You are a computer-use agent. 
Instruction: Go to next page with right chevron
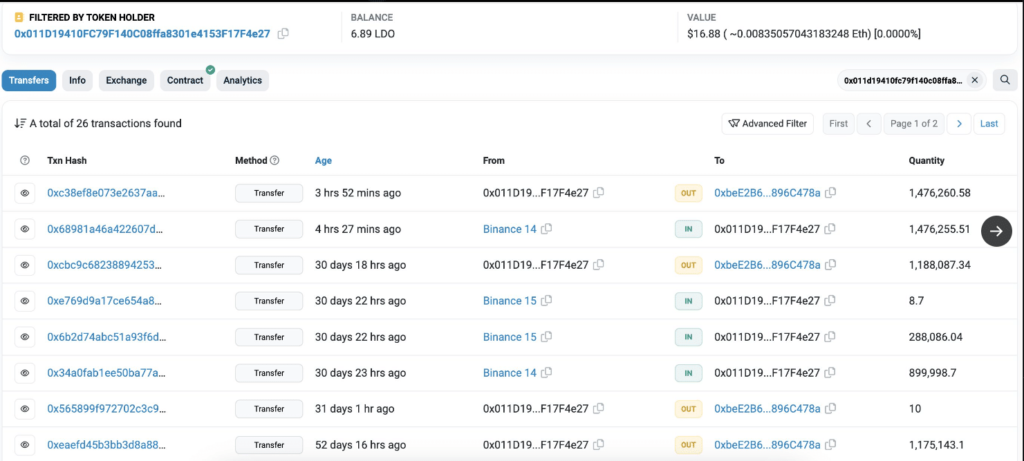click(x=959, y=124)
